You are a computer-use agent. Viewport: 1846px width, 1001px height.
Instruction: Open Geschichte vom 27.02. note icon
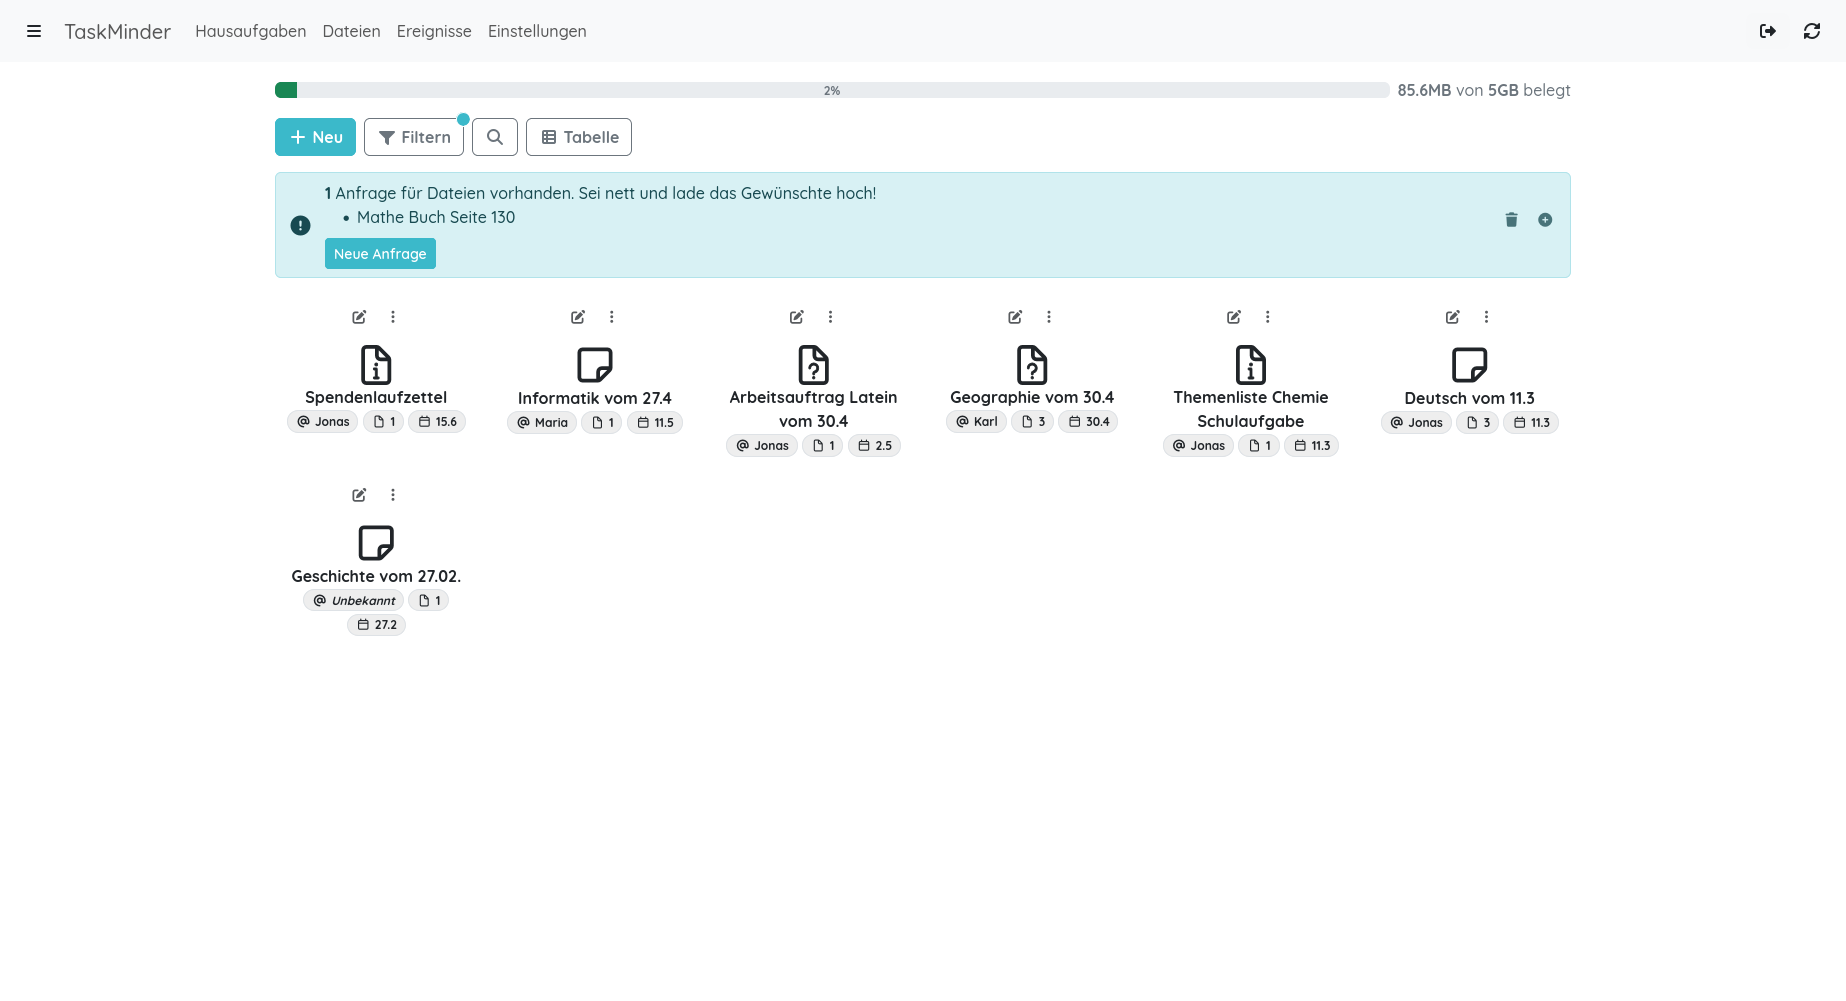tap(376, 543)
